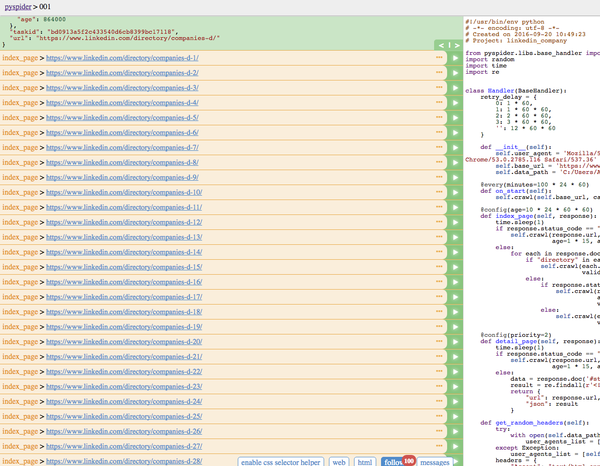This screenshot has height=466, width=600.
Task: Run the companies-d-23 follow task
Action: click(455, 386)
